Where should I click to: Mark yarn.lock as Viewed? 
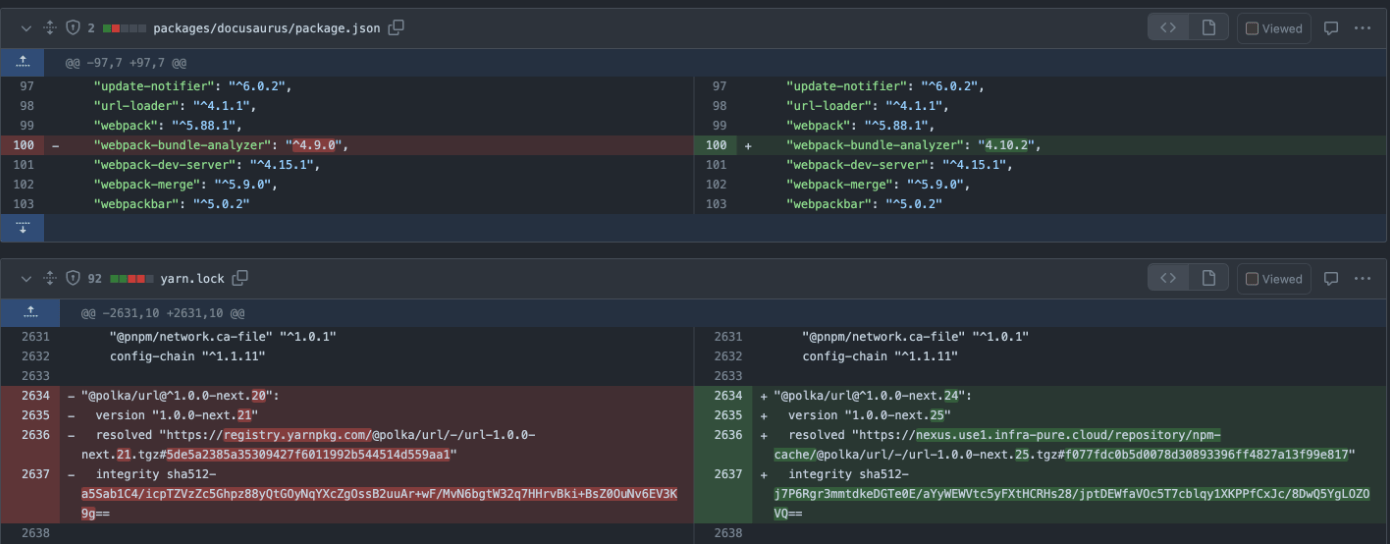(1273, 278)
